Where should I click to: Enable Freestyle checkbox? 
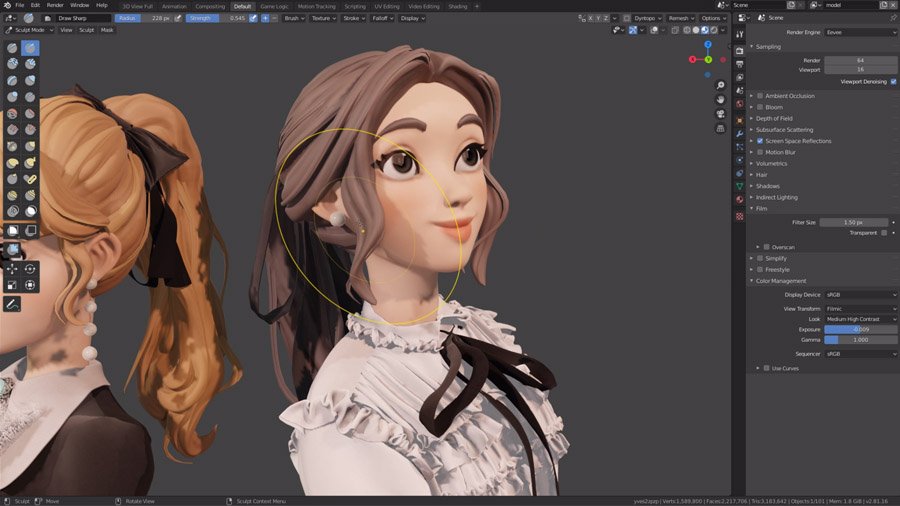coord(760,270)
